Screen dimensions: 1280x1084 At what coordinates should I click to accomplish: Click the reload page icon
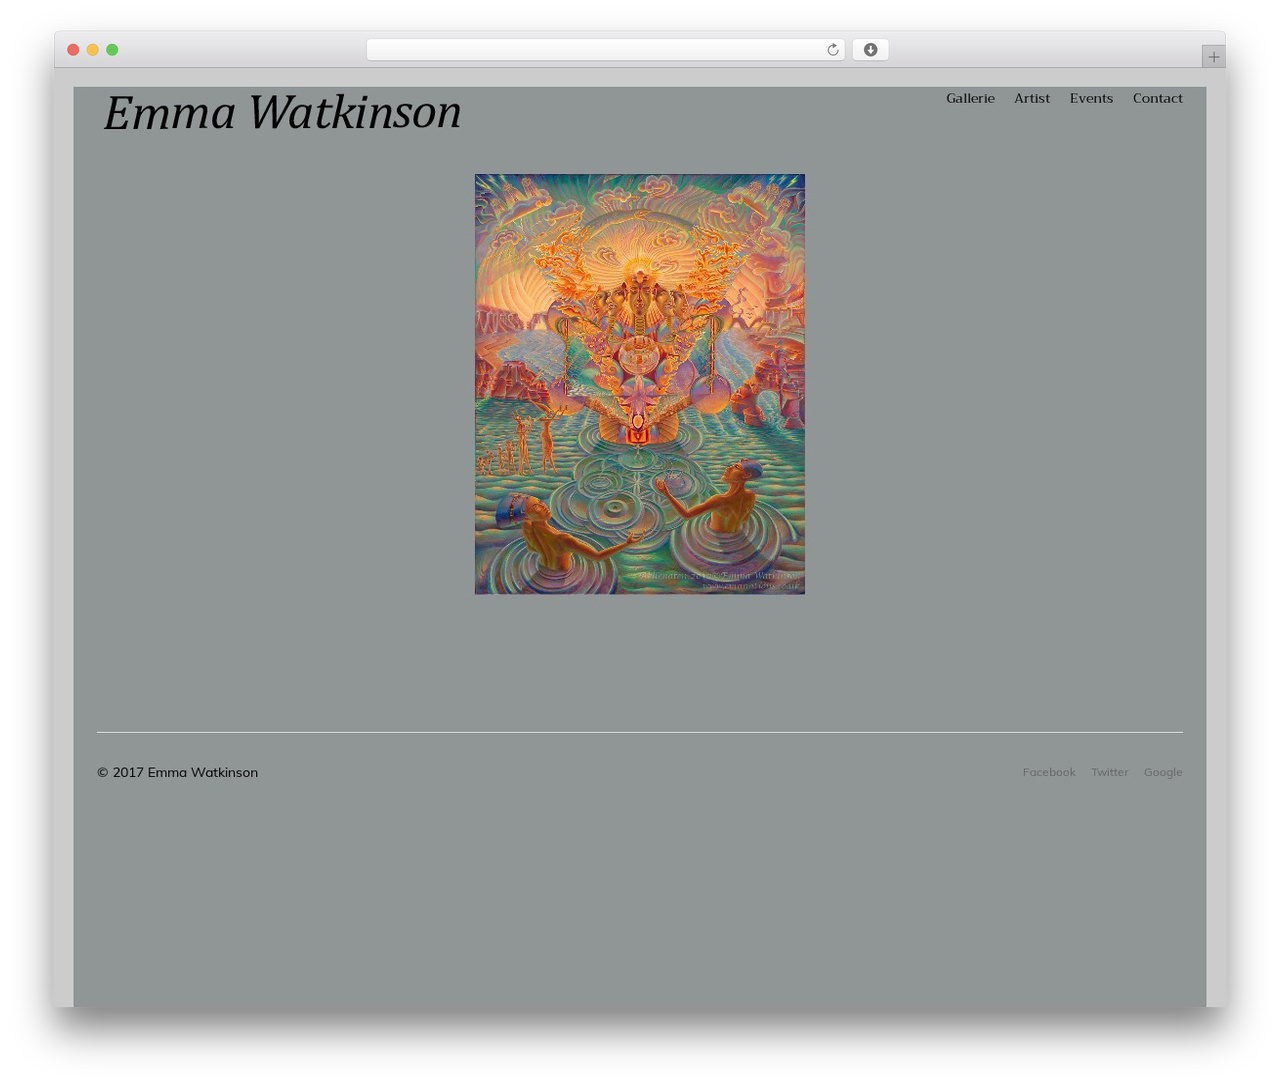pos(832,50)
